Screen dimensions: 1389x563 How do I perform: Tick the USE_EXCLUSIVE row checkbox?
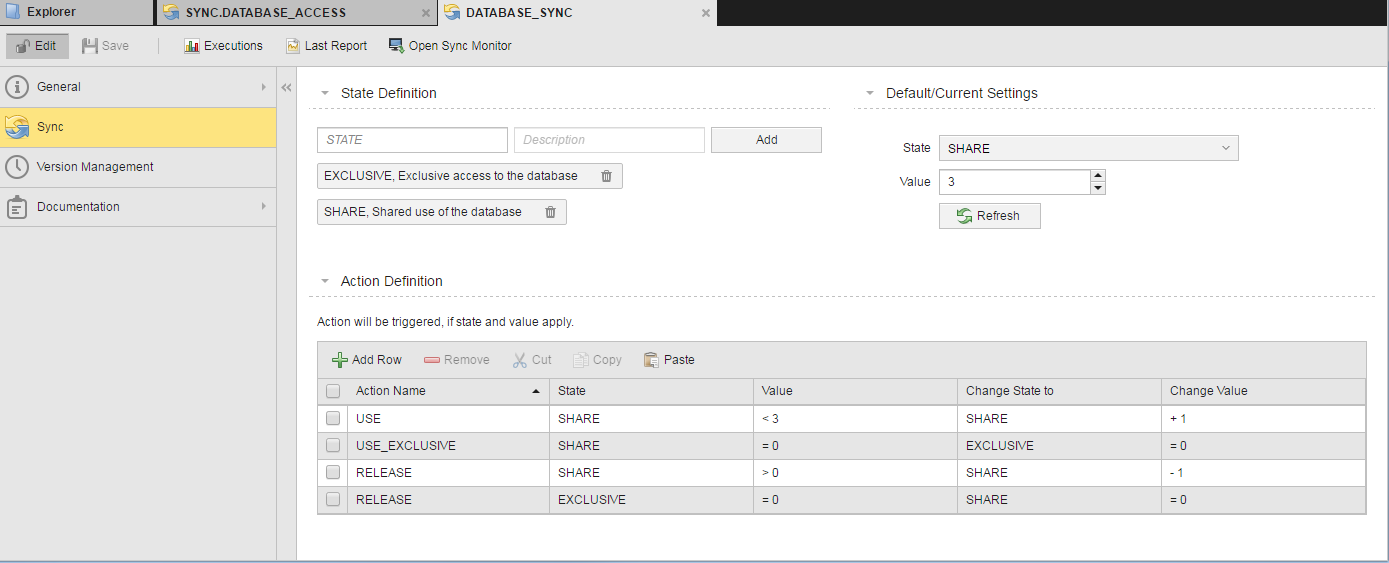(333, 446)
